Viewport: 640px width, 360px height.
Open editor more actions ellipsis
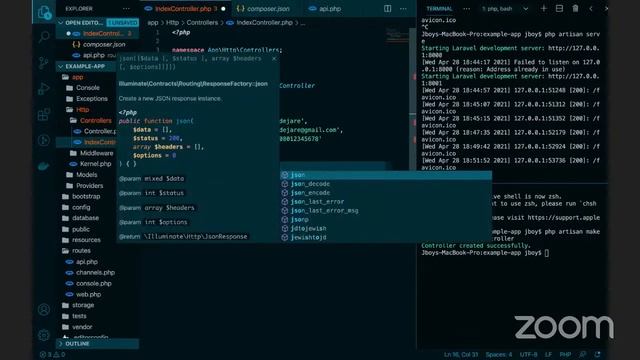[x=403, y=9]
